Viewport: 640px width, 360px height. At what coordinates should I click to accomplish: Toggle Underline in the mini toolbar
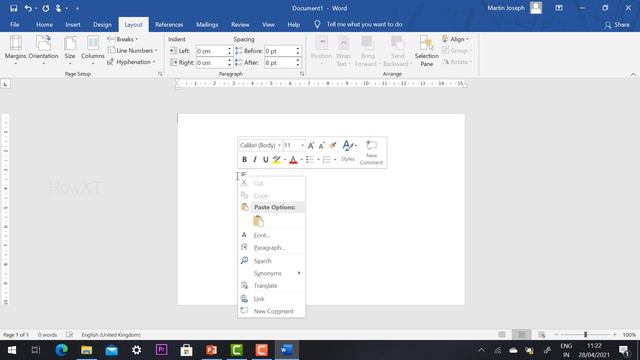[x=265, y=160]
